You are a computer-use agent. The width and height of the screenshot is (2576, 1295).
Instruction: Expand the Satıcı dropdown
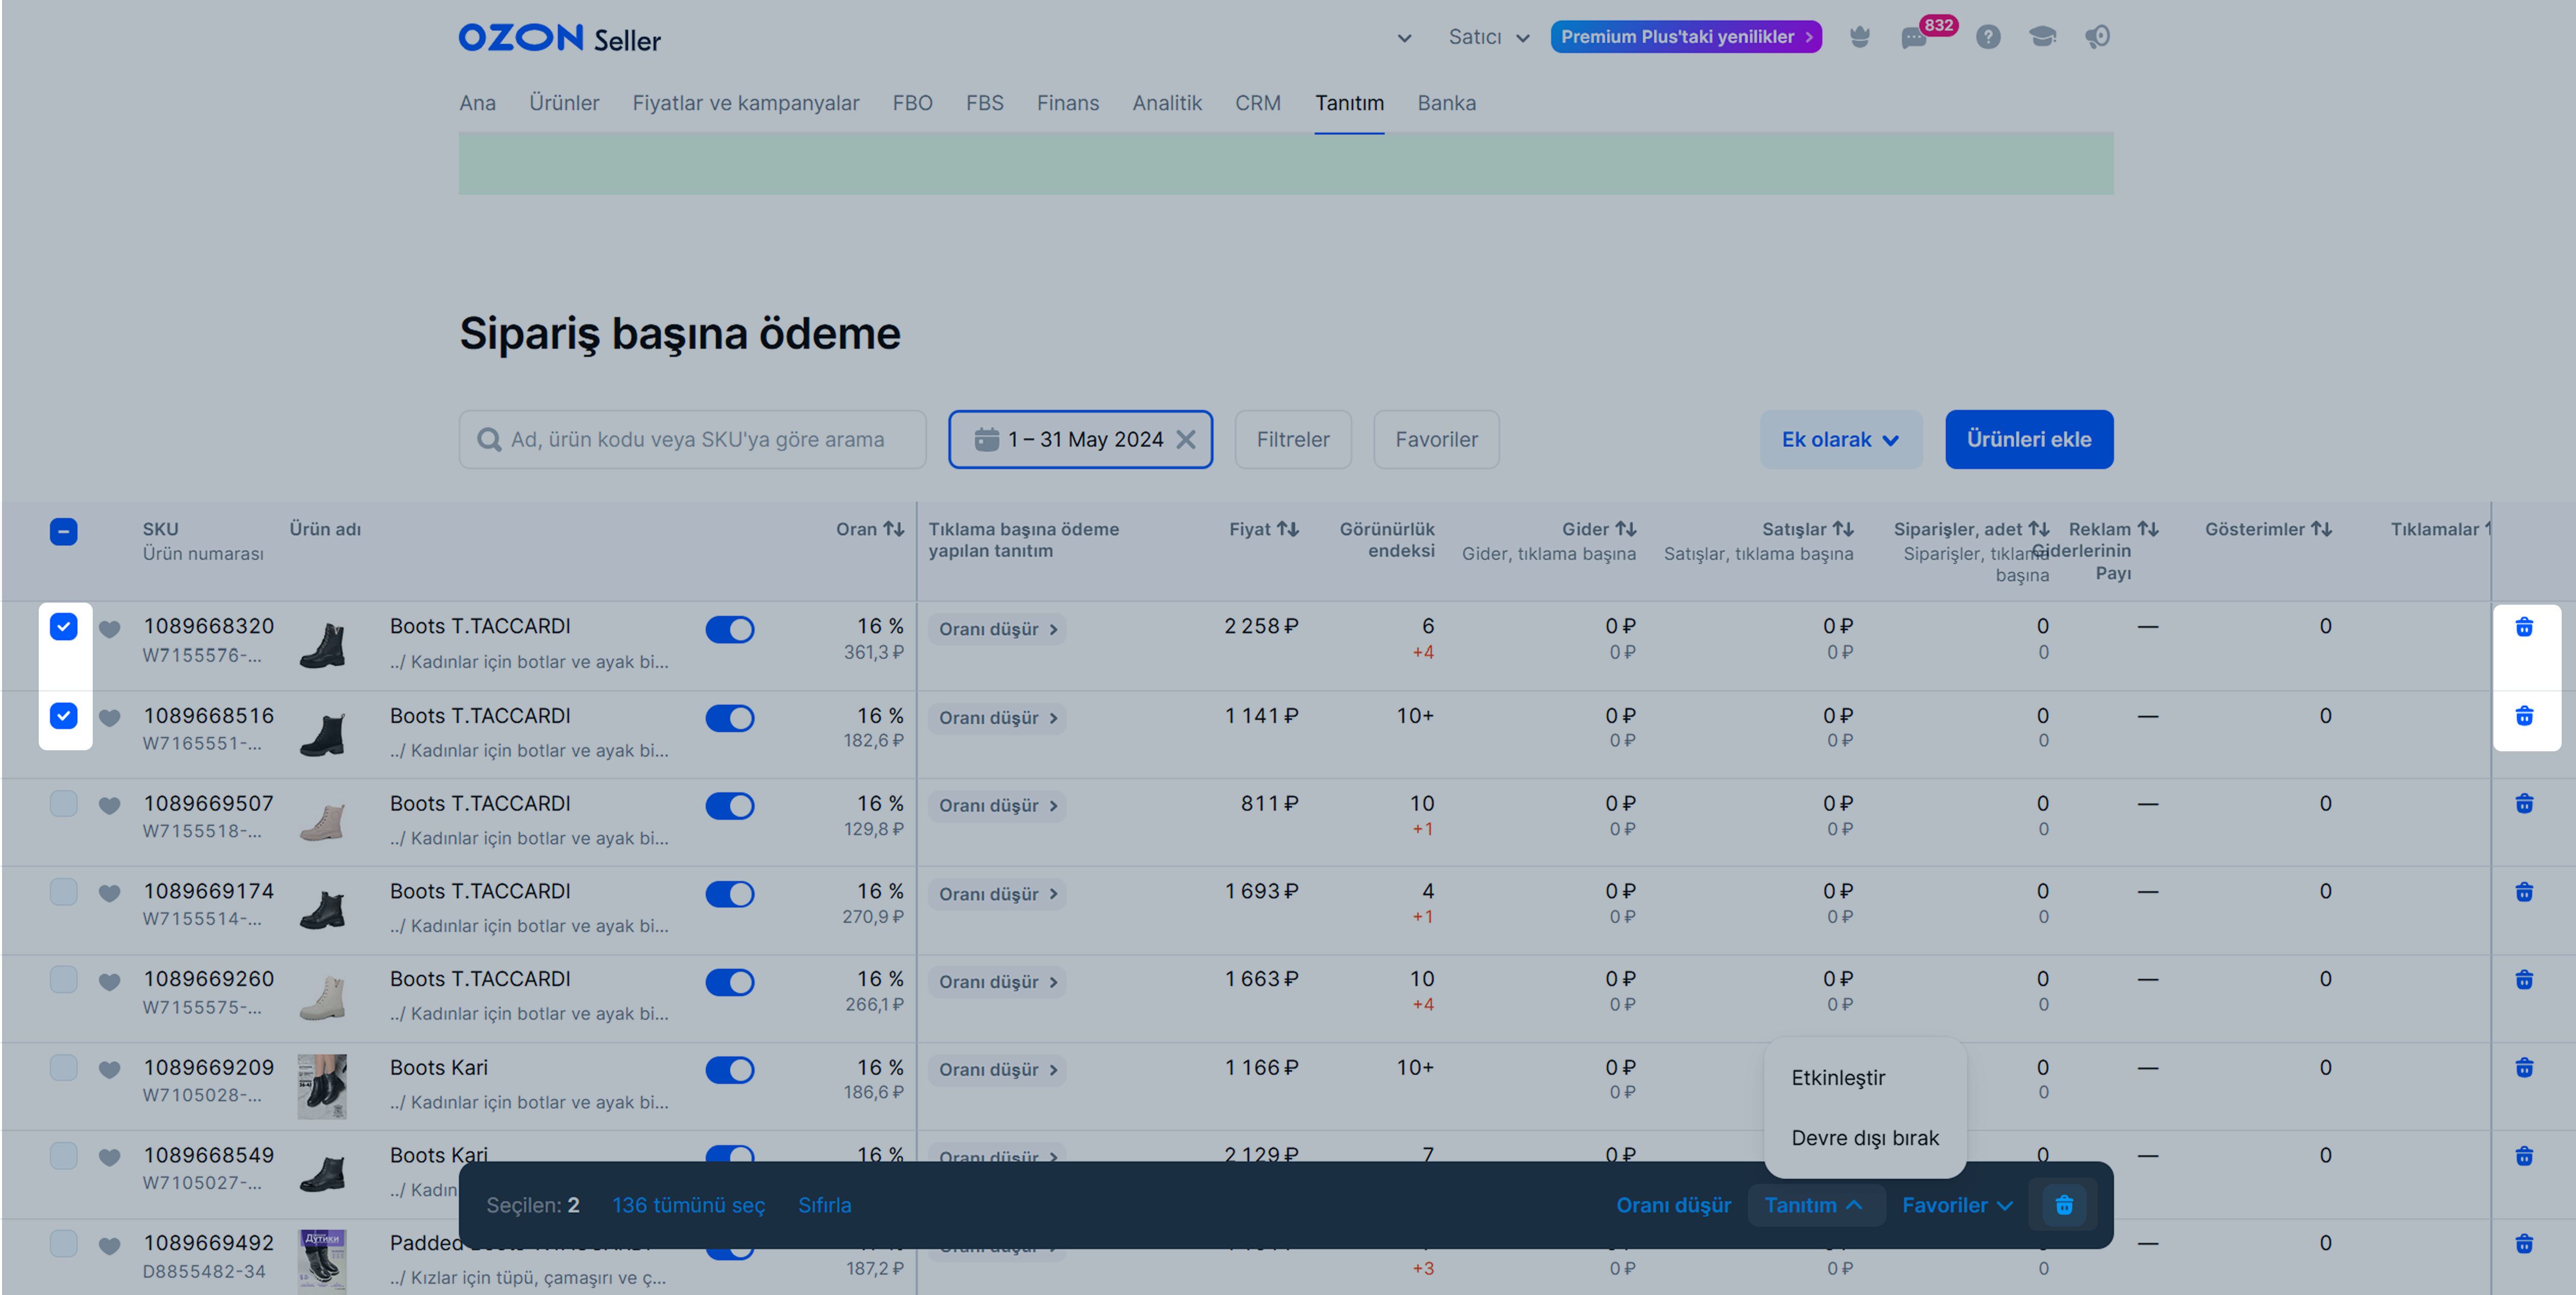coord(1489,37)
